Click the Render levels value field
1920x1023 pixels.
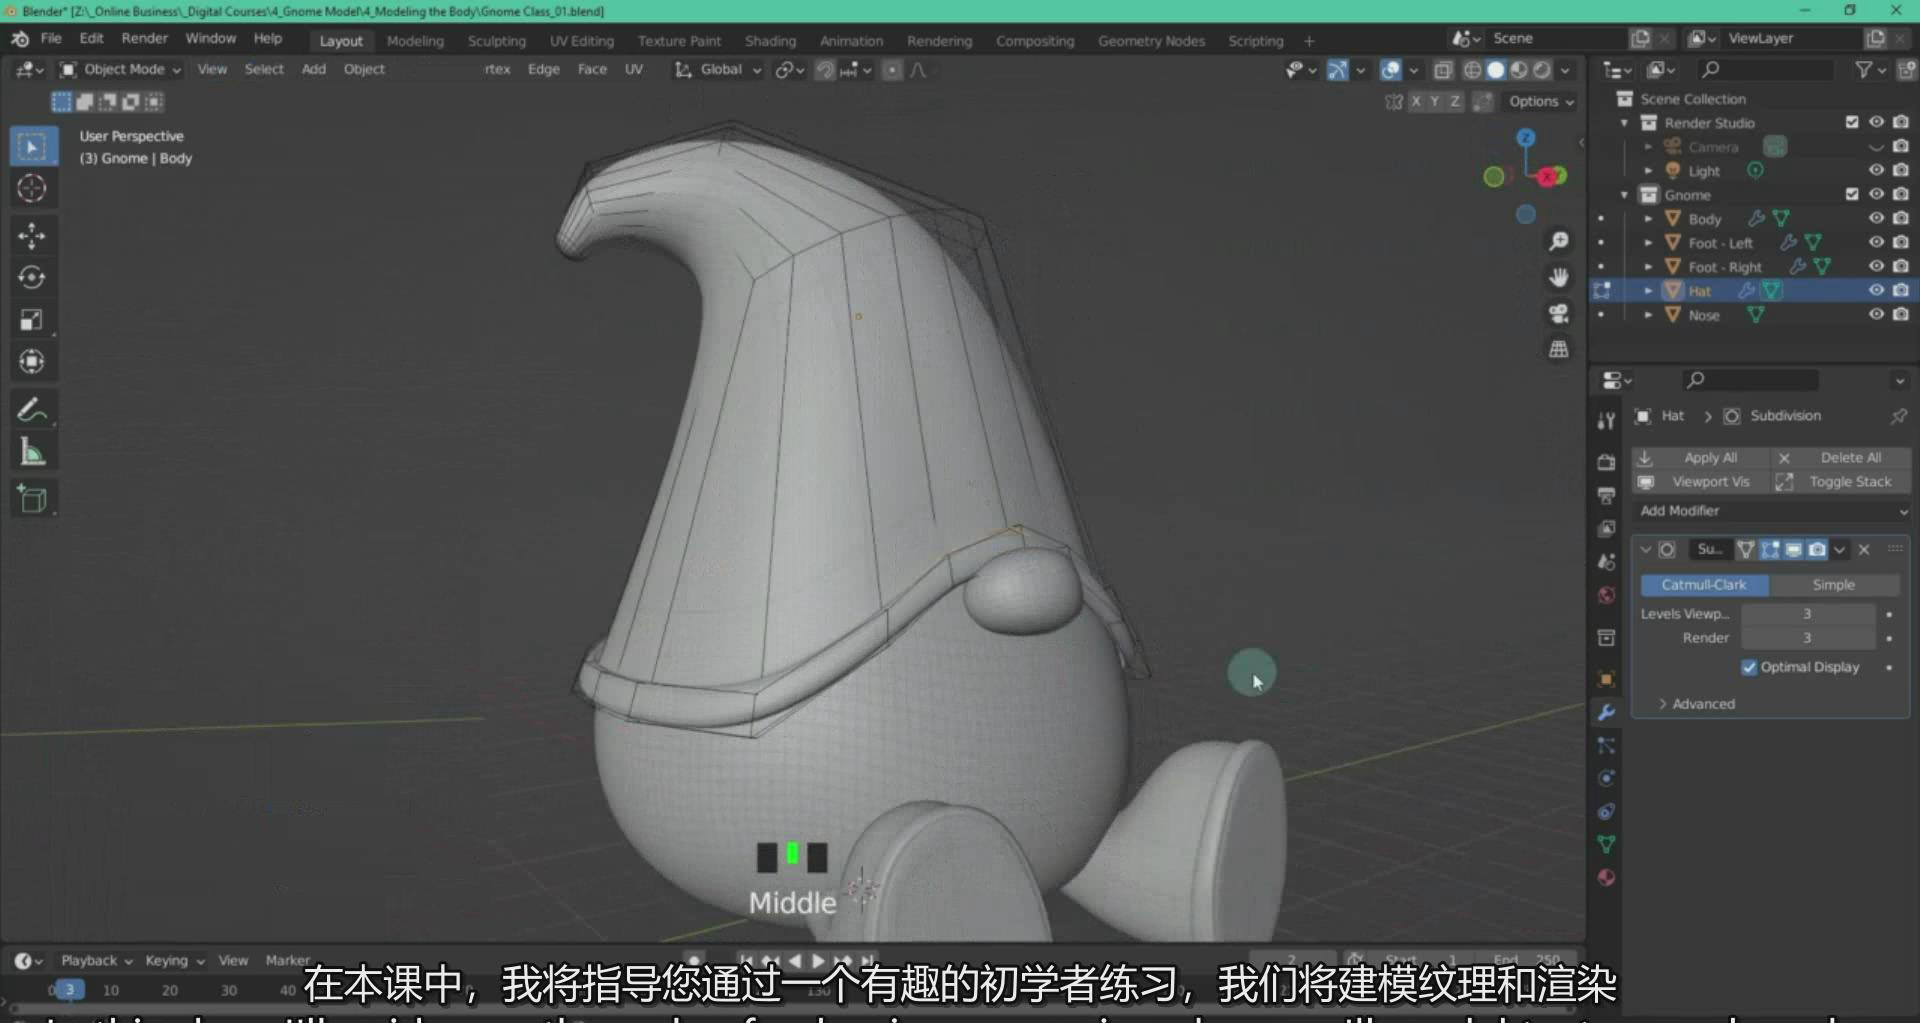(1808, 638)
